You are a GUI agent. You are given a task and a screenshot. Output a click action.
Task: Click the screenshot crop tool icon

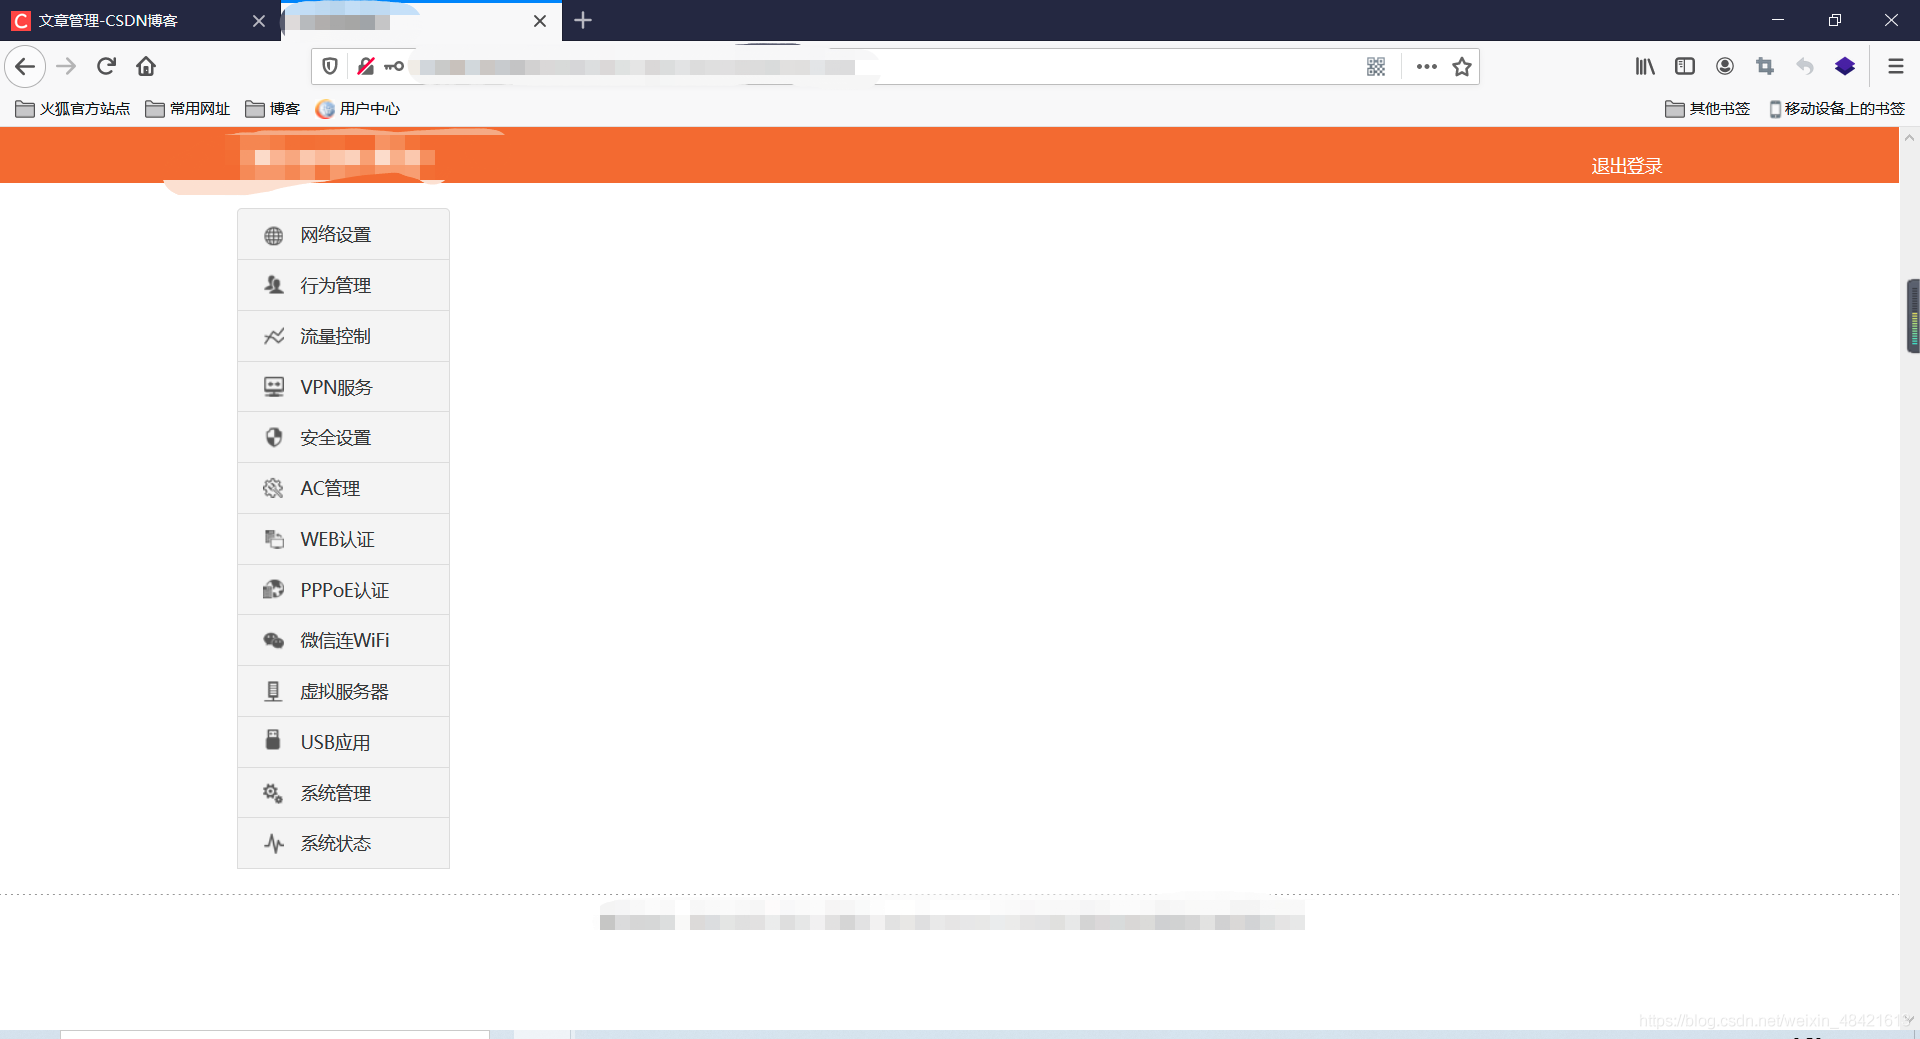1765,66
